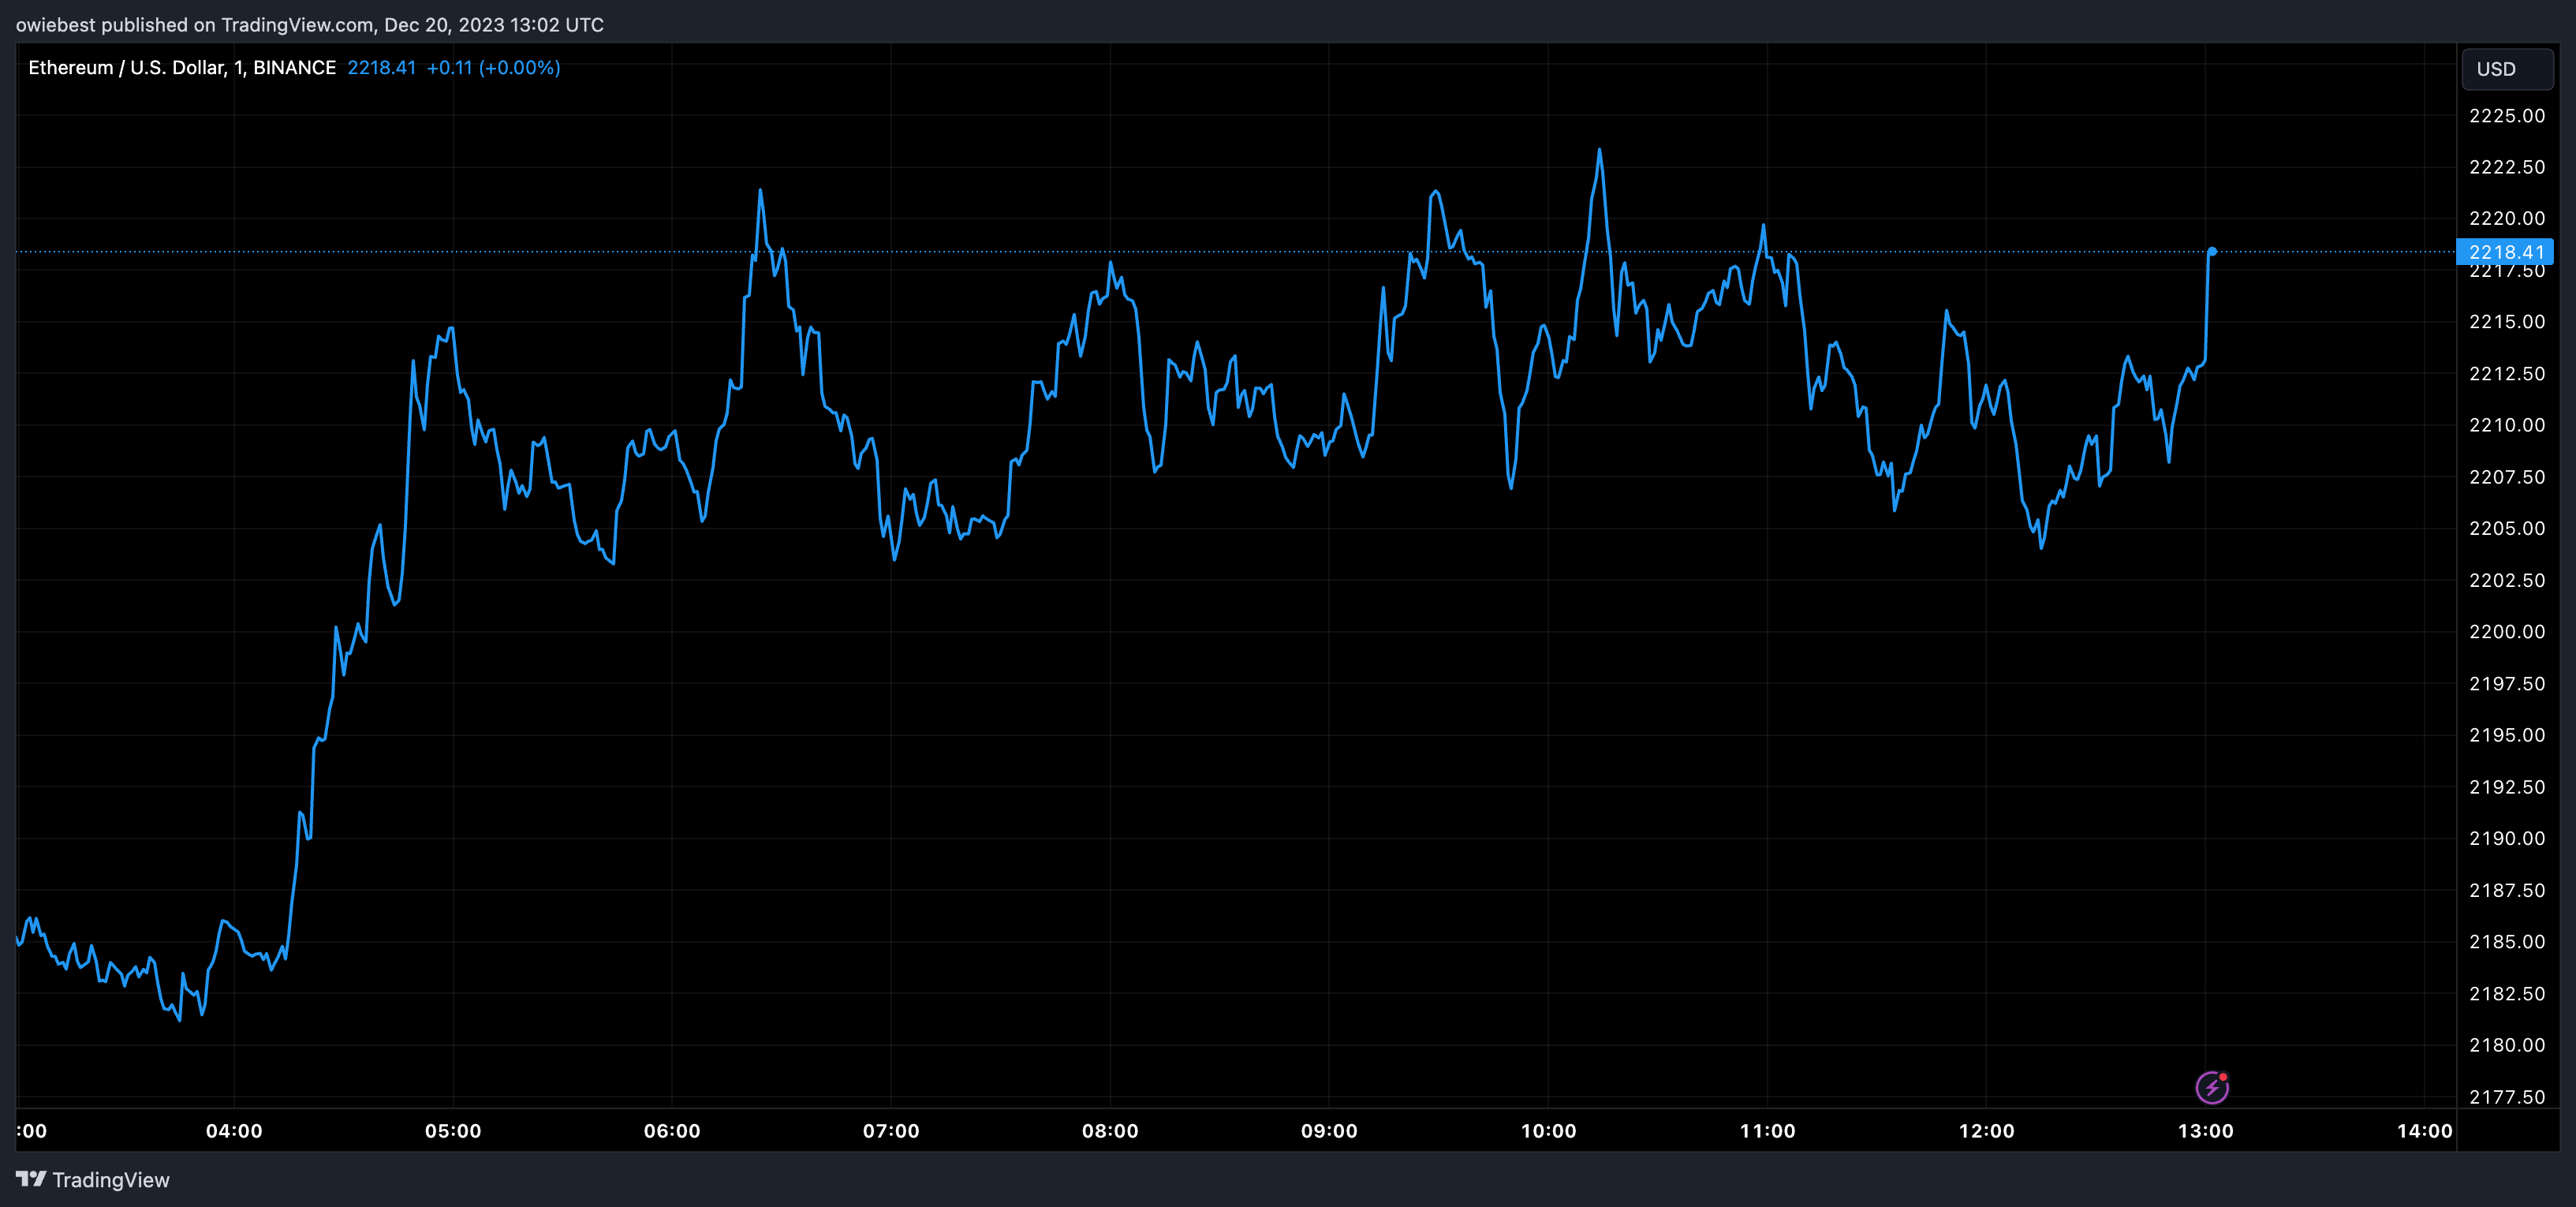Click the red notification dot on the flash icon

2224,1077
